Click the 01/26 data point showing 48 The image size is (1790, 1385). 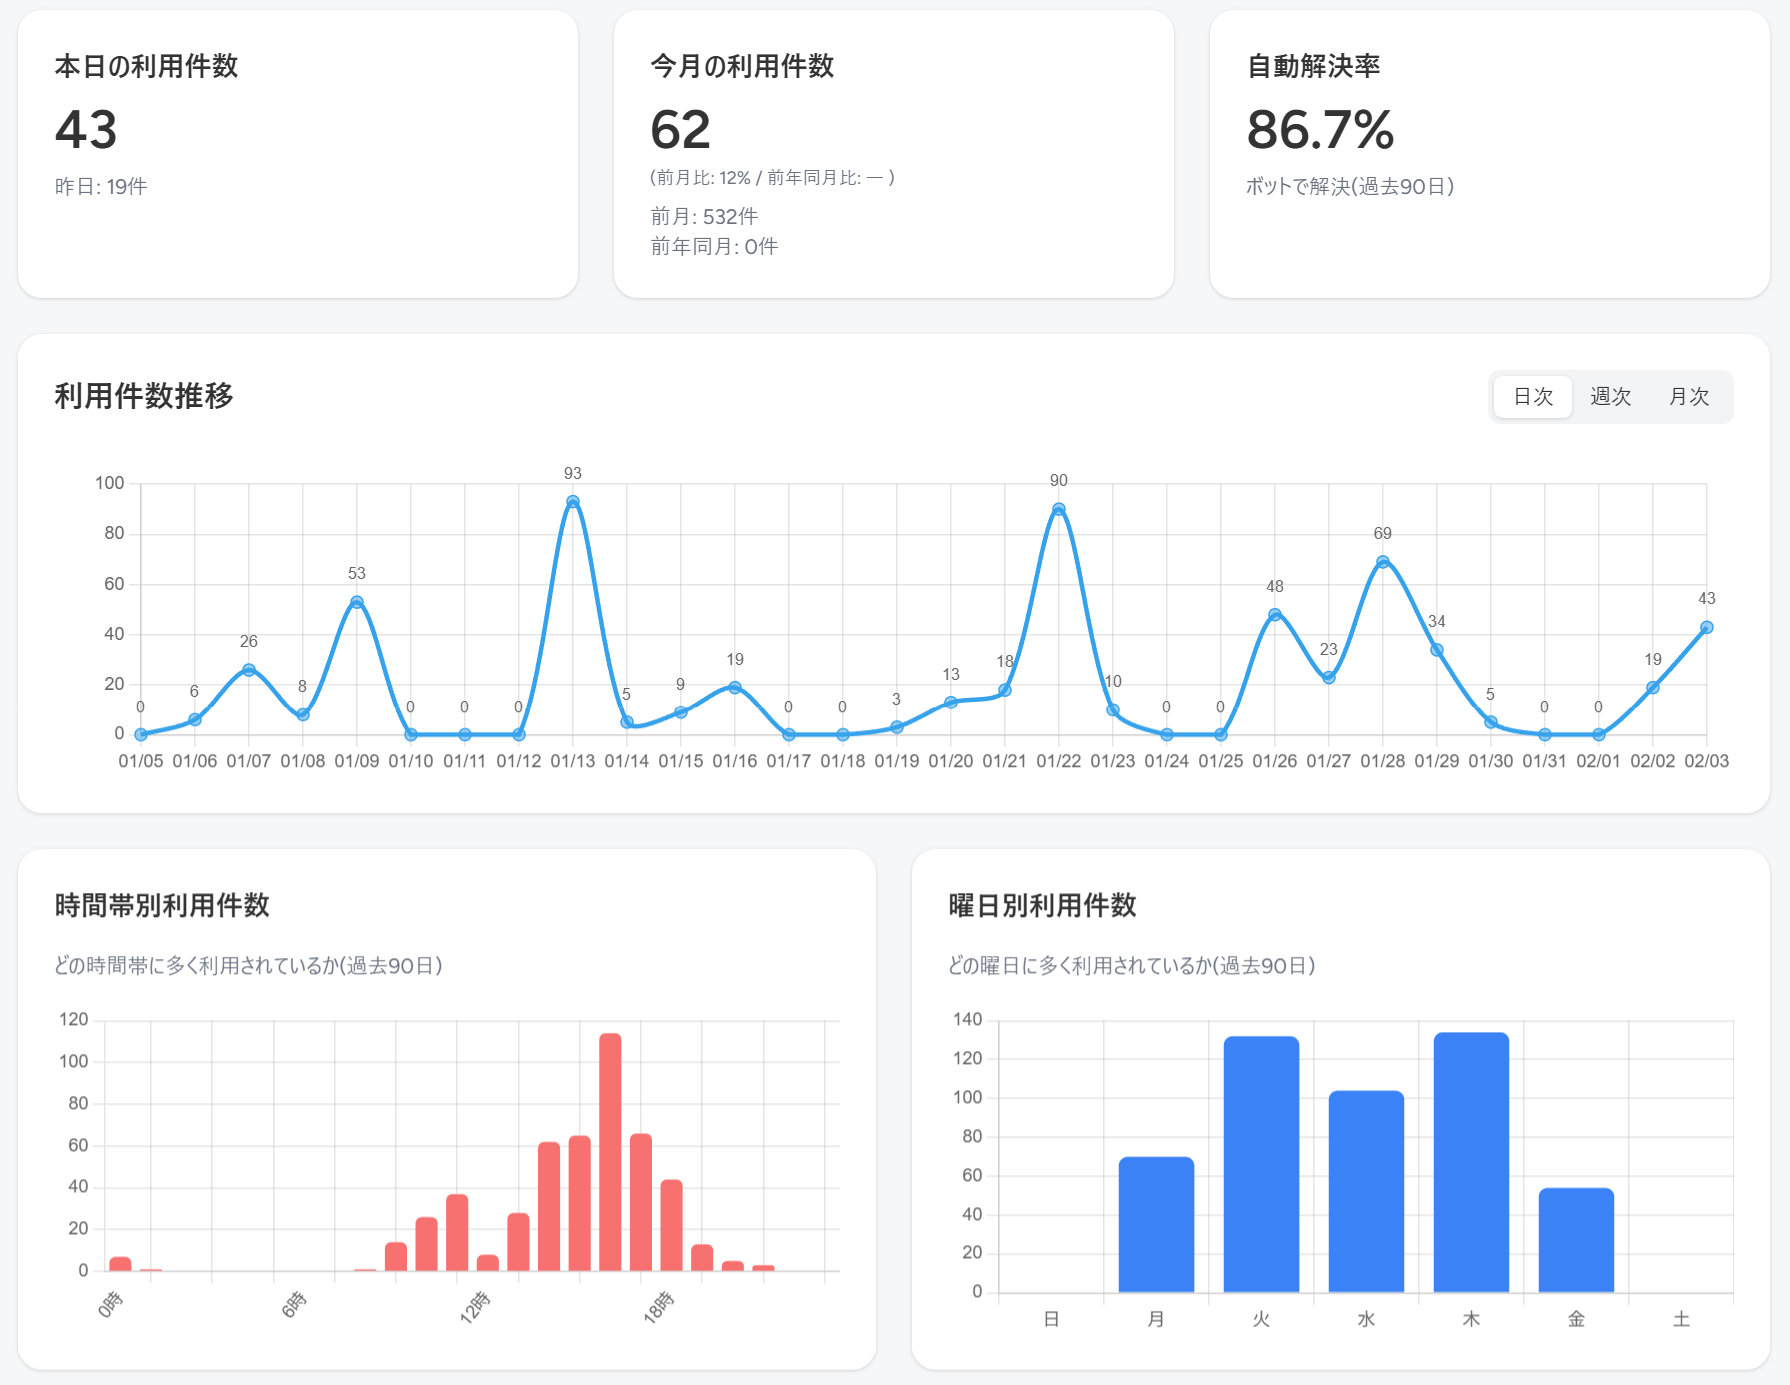1275,615
